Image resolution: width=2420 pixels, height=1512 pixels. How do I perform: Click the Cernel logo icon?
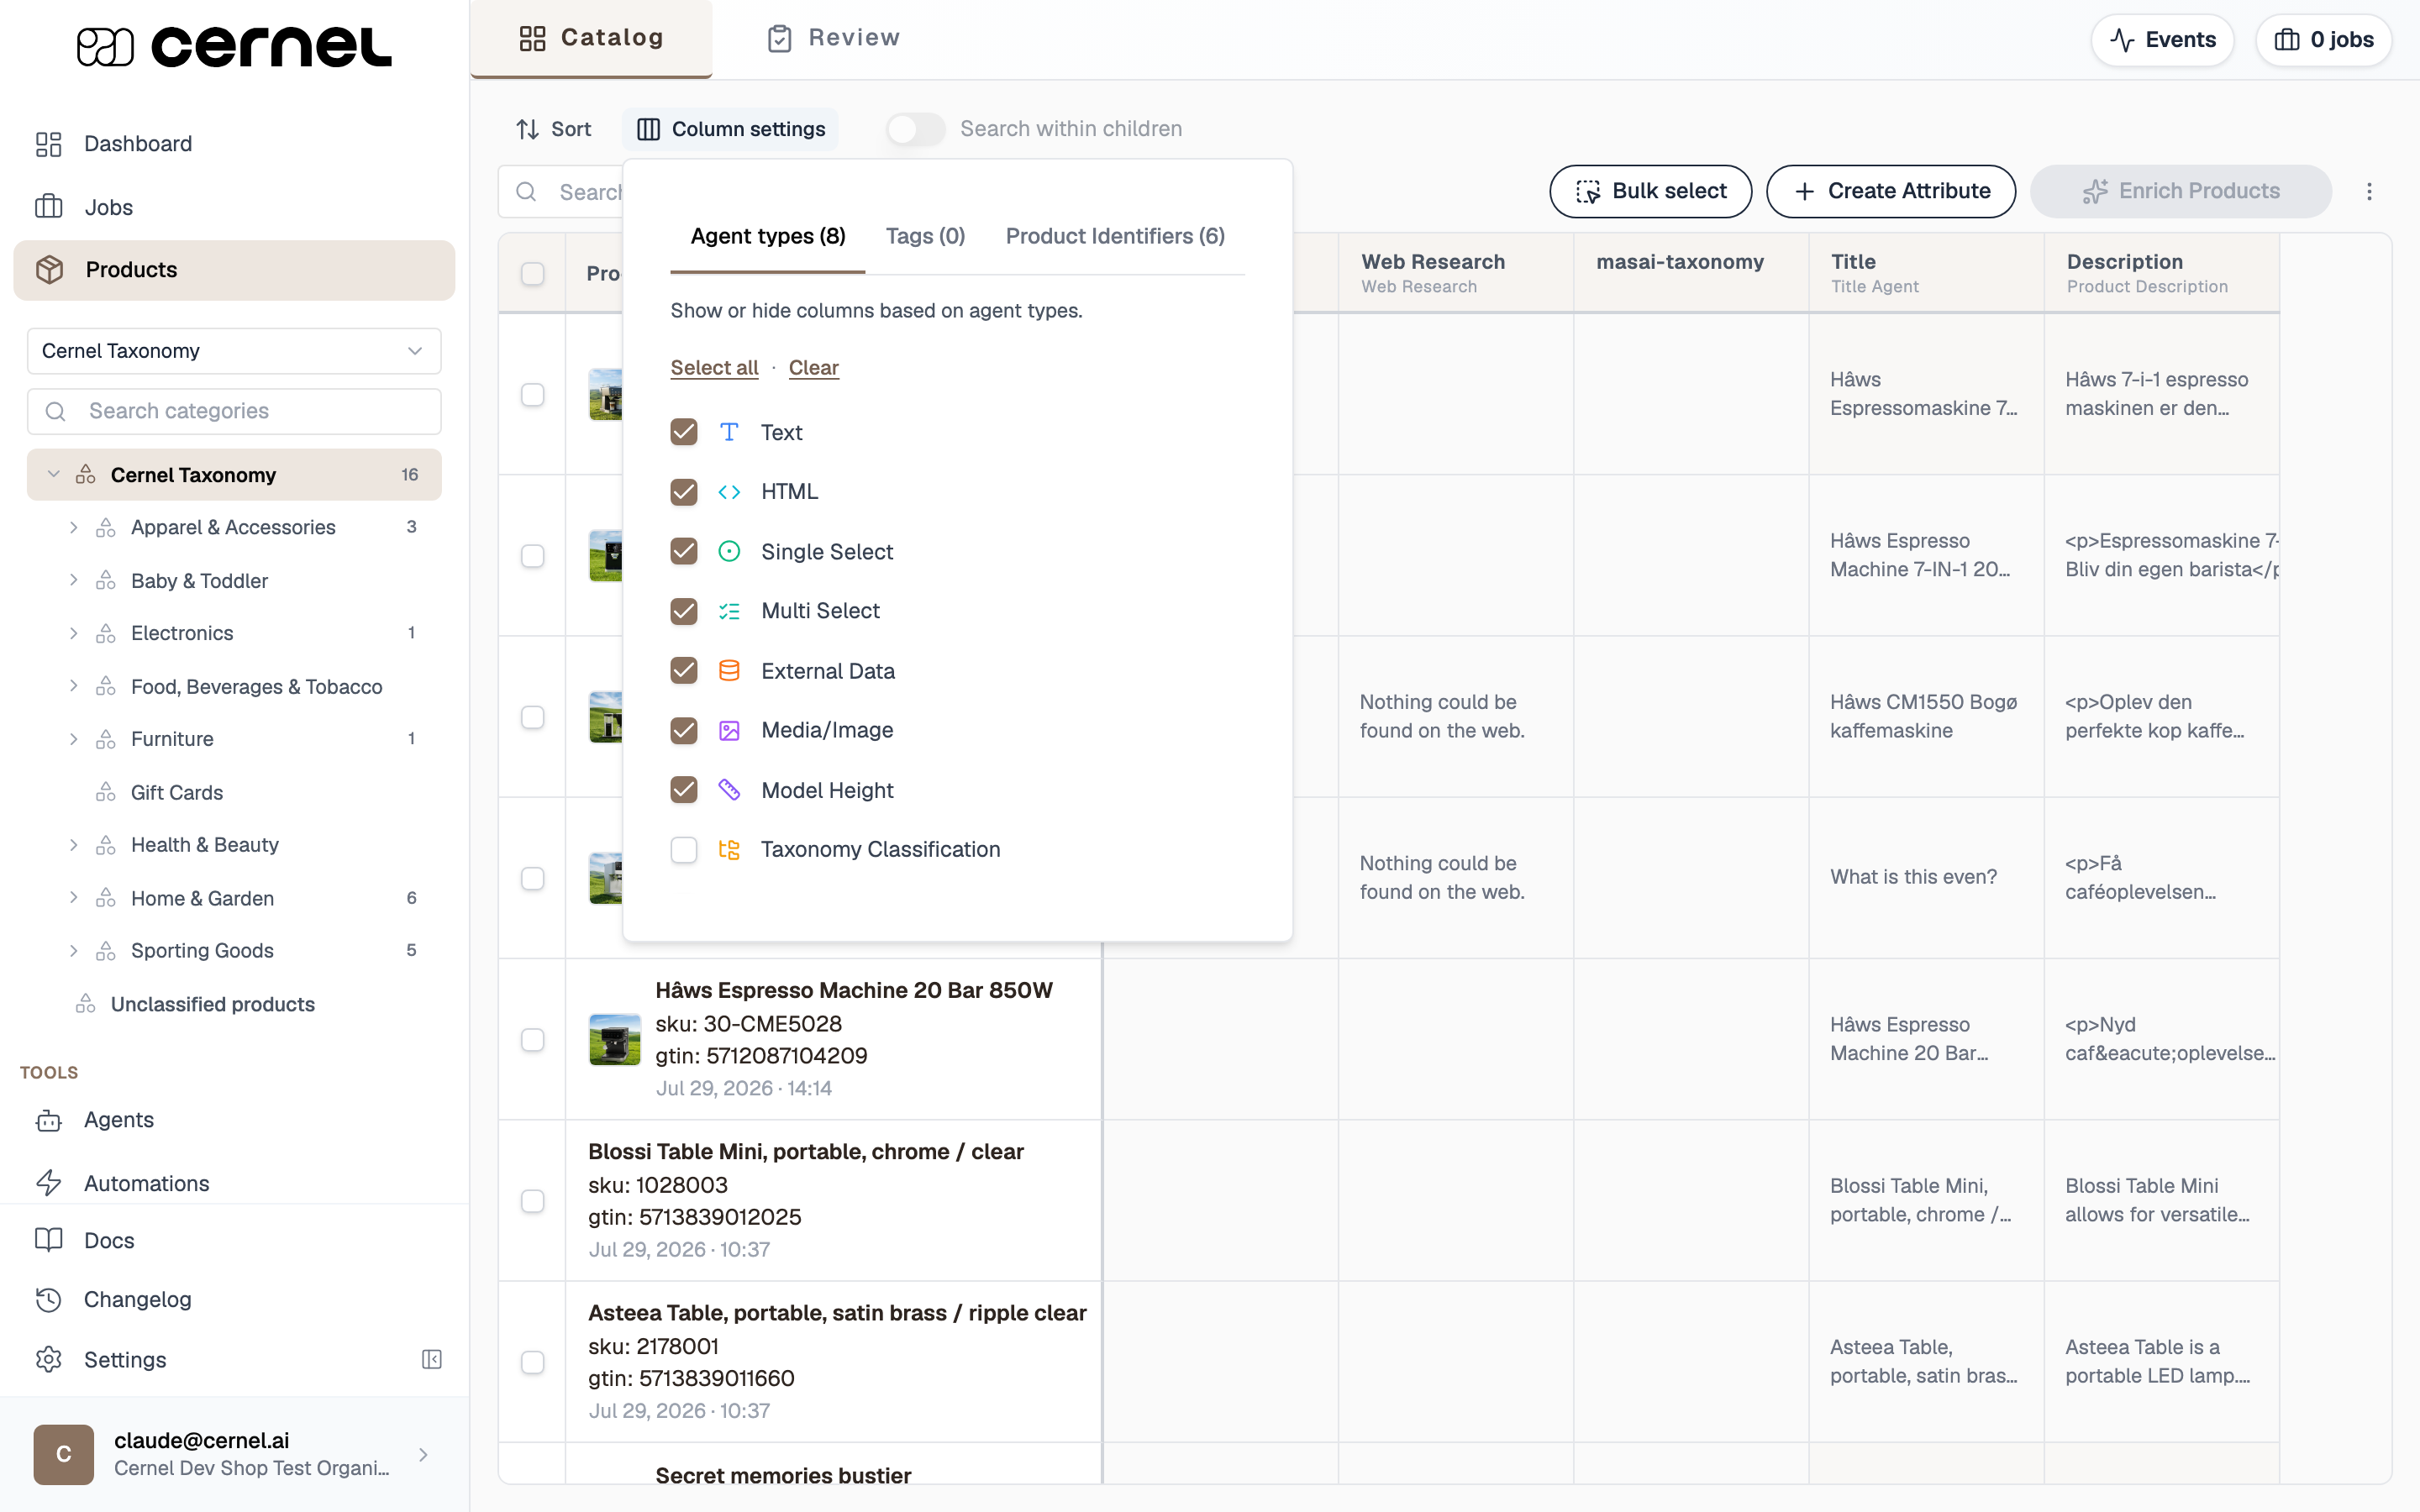click(105, 47)
